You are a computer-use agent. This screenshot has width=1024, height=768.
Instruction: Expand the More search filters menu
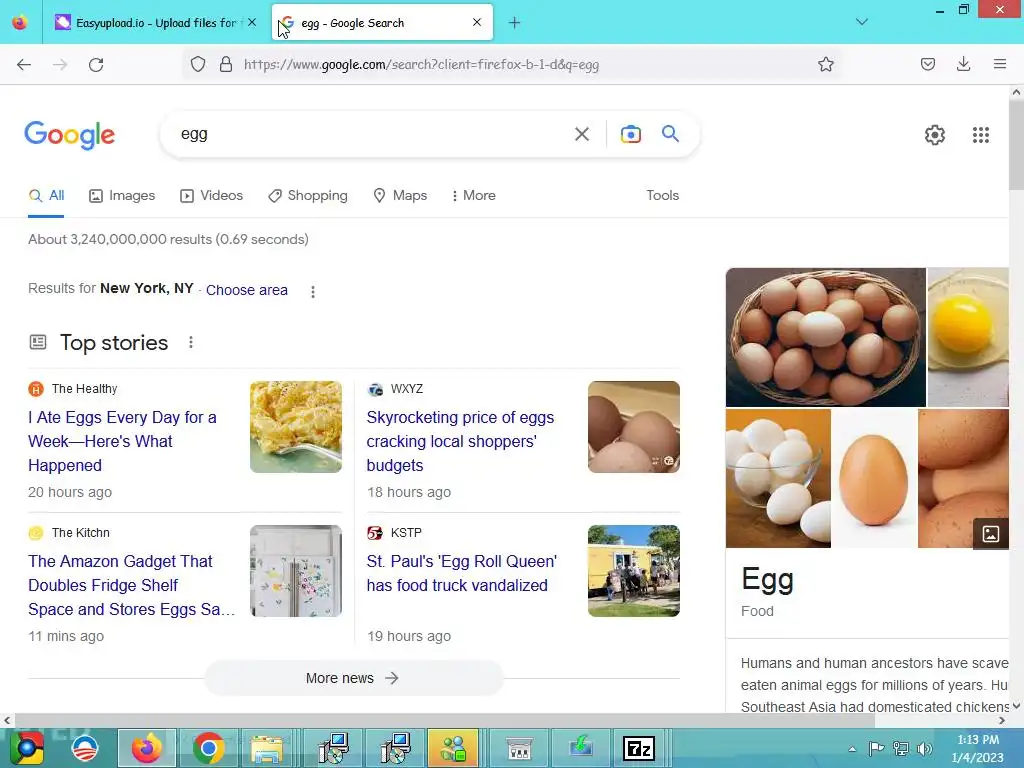tap(473, 195)
